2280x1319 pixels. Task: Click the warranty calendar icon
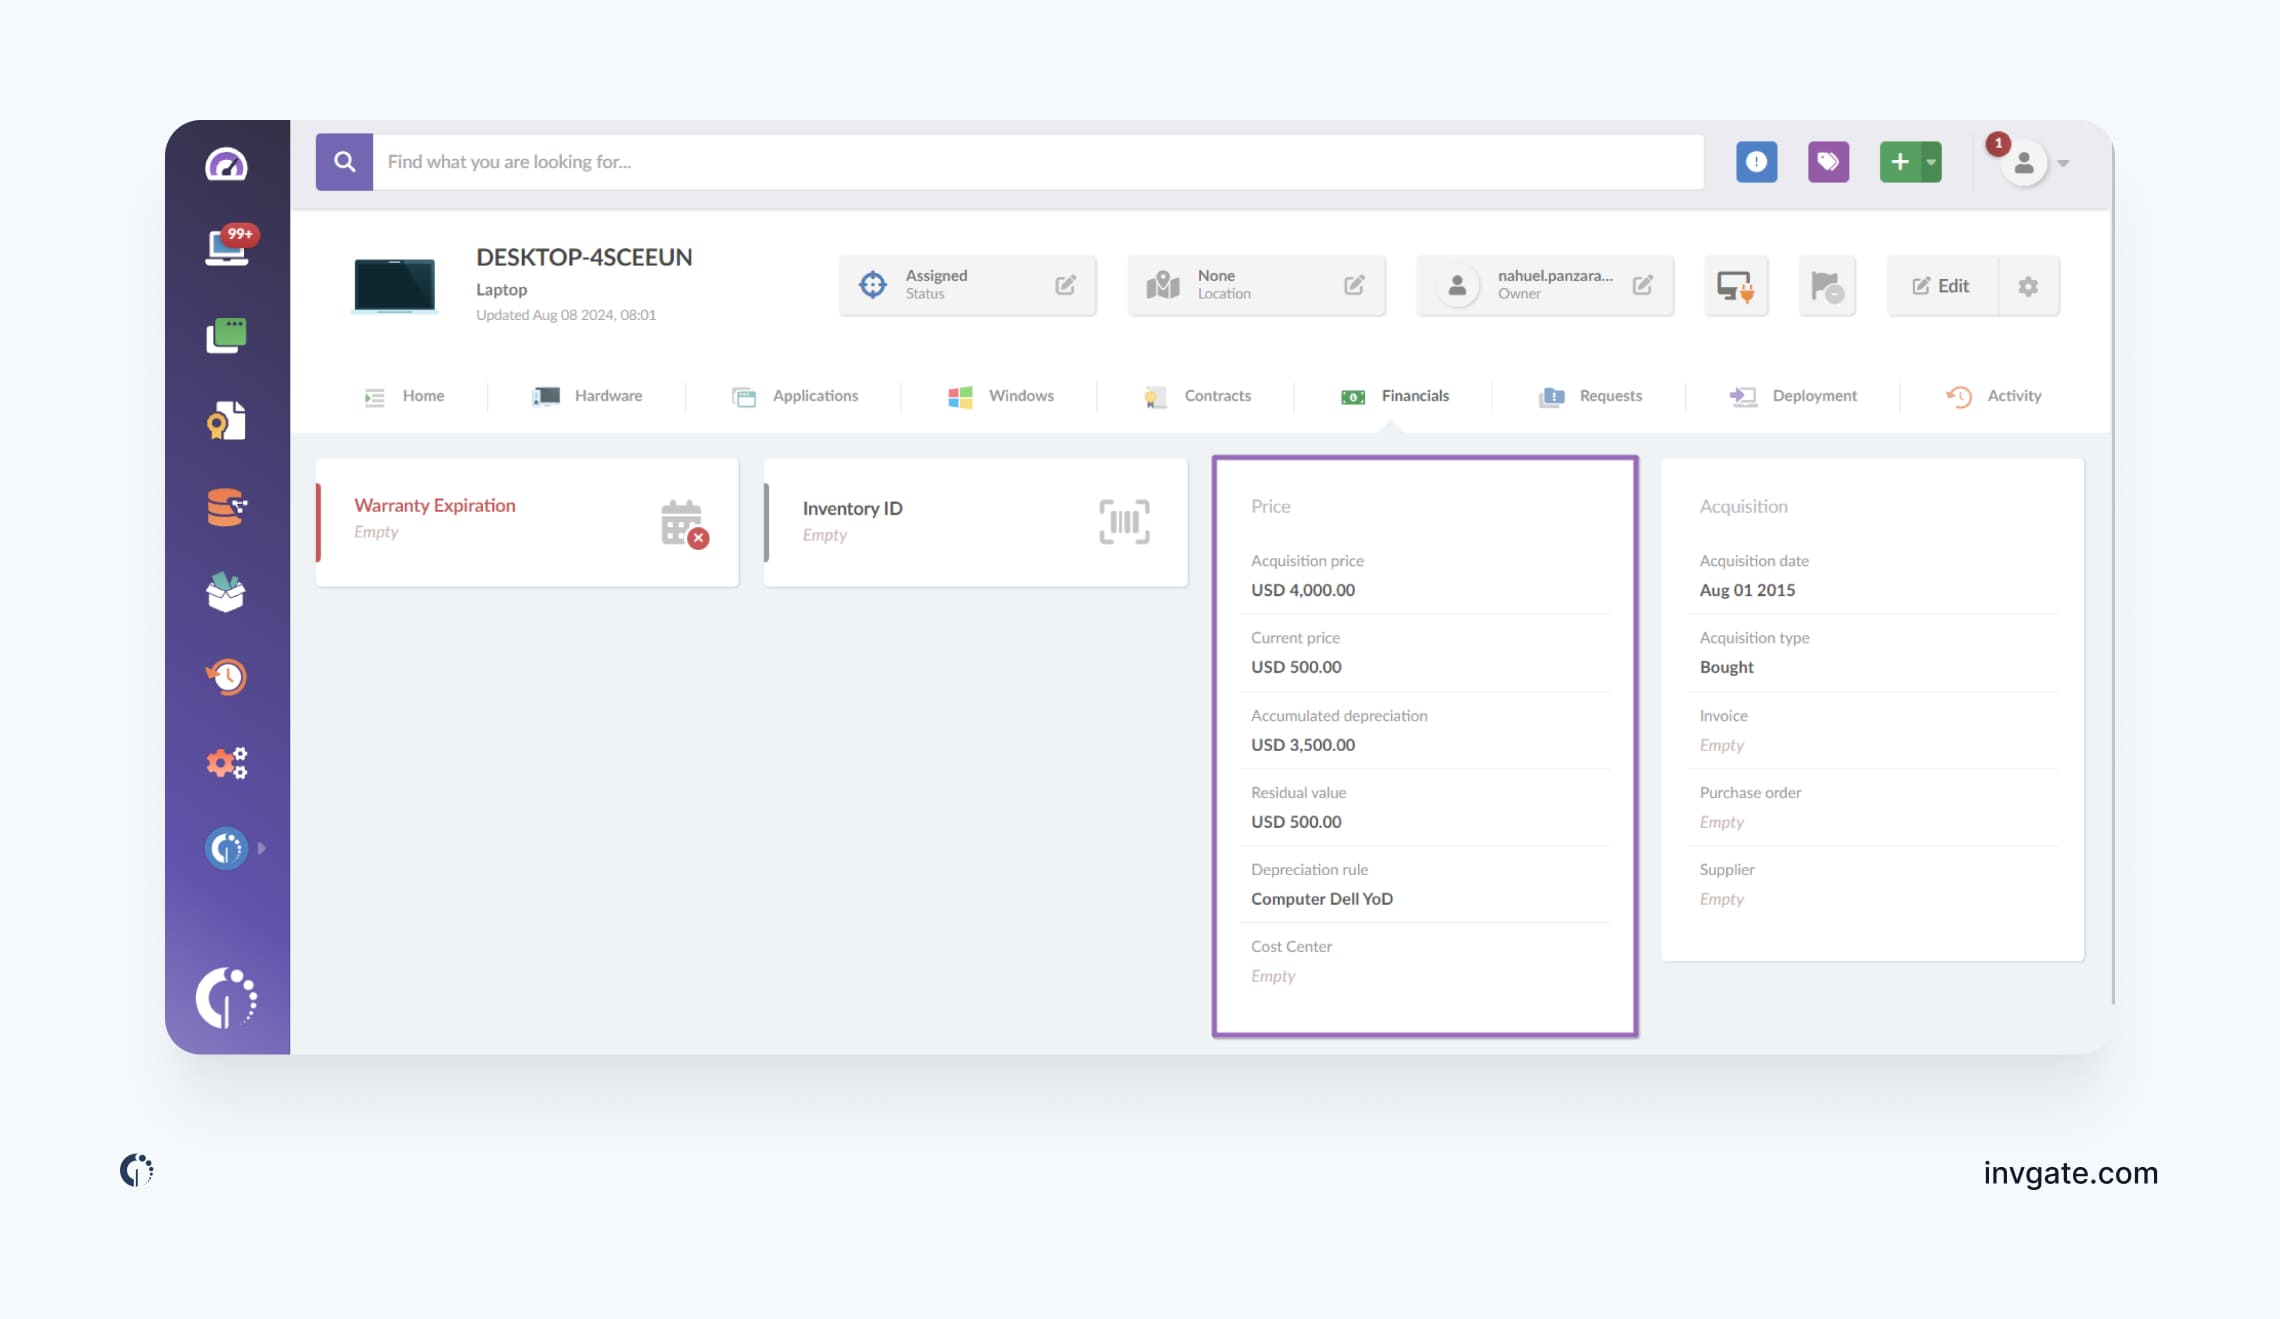(x=683, y=523)
